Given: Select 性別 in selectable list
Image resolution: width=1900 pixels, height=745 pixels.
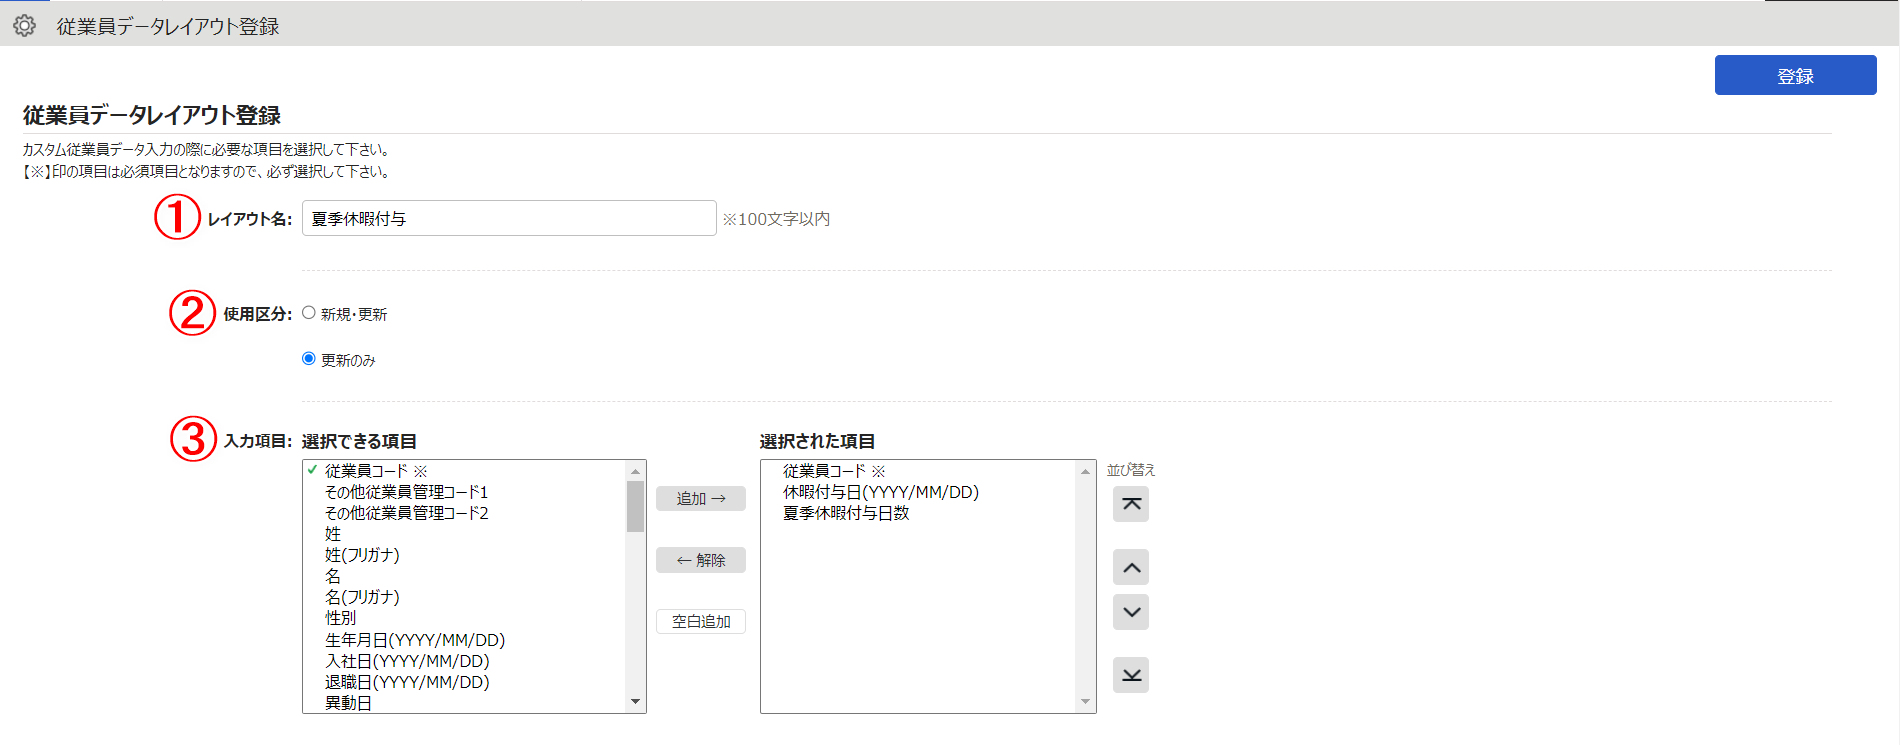Looking at the screenshot, I should (340, 618).
